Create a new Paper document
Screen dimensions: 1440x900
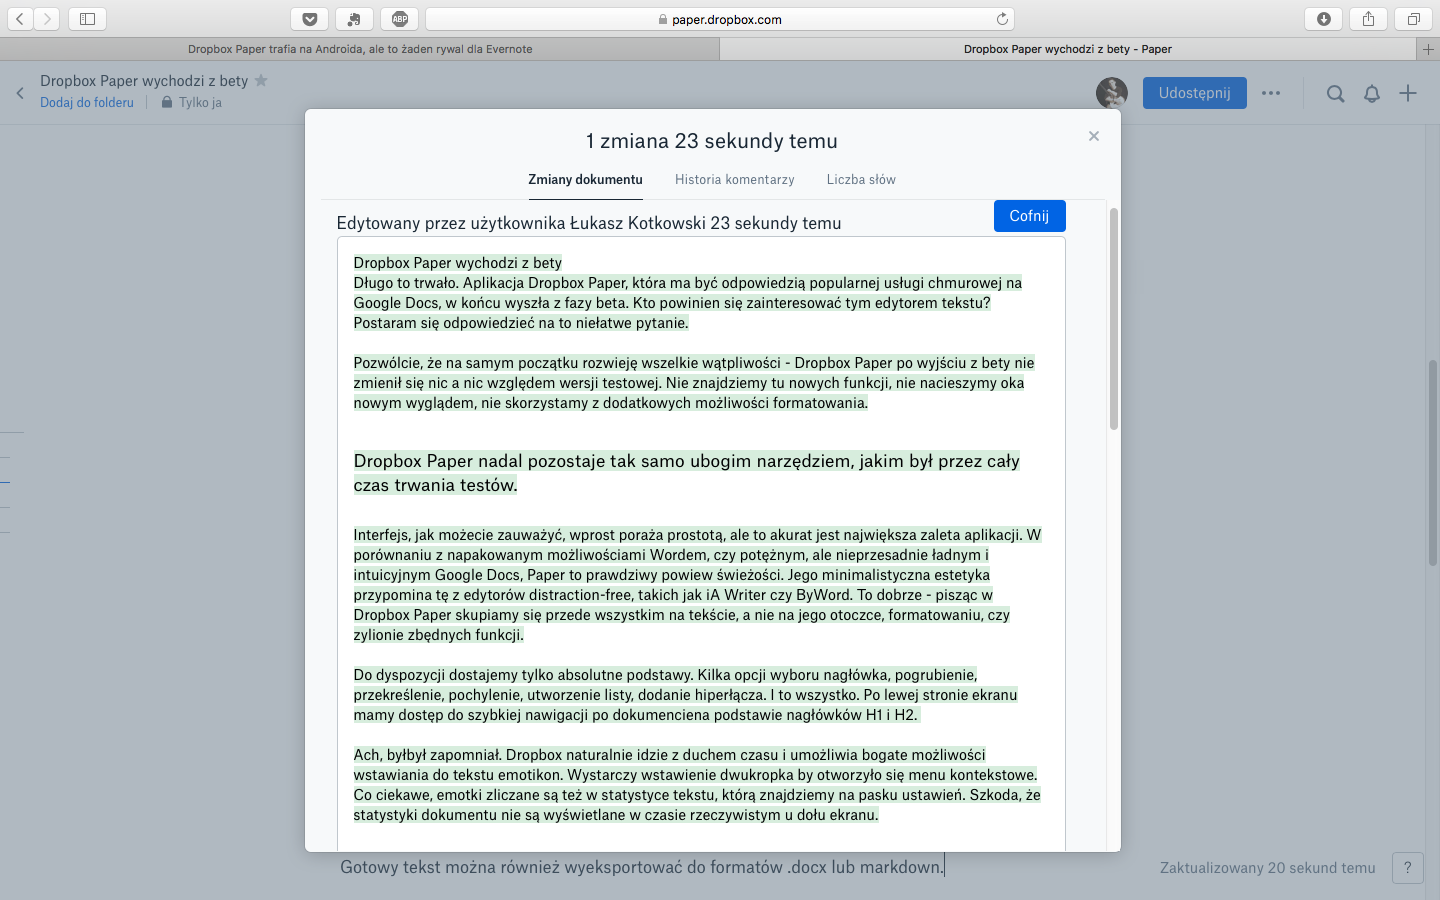(x=1408, y=93)
